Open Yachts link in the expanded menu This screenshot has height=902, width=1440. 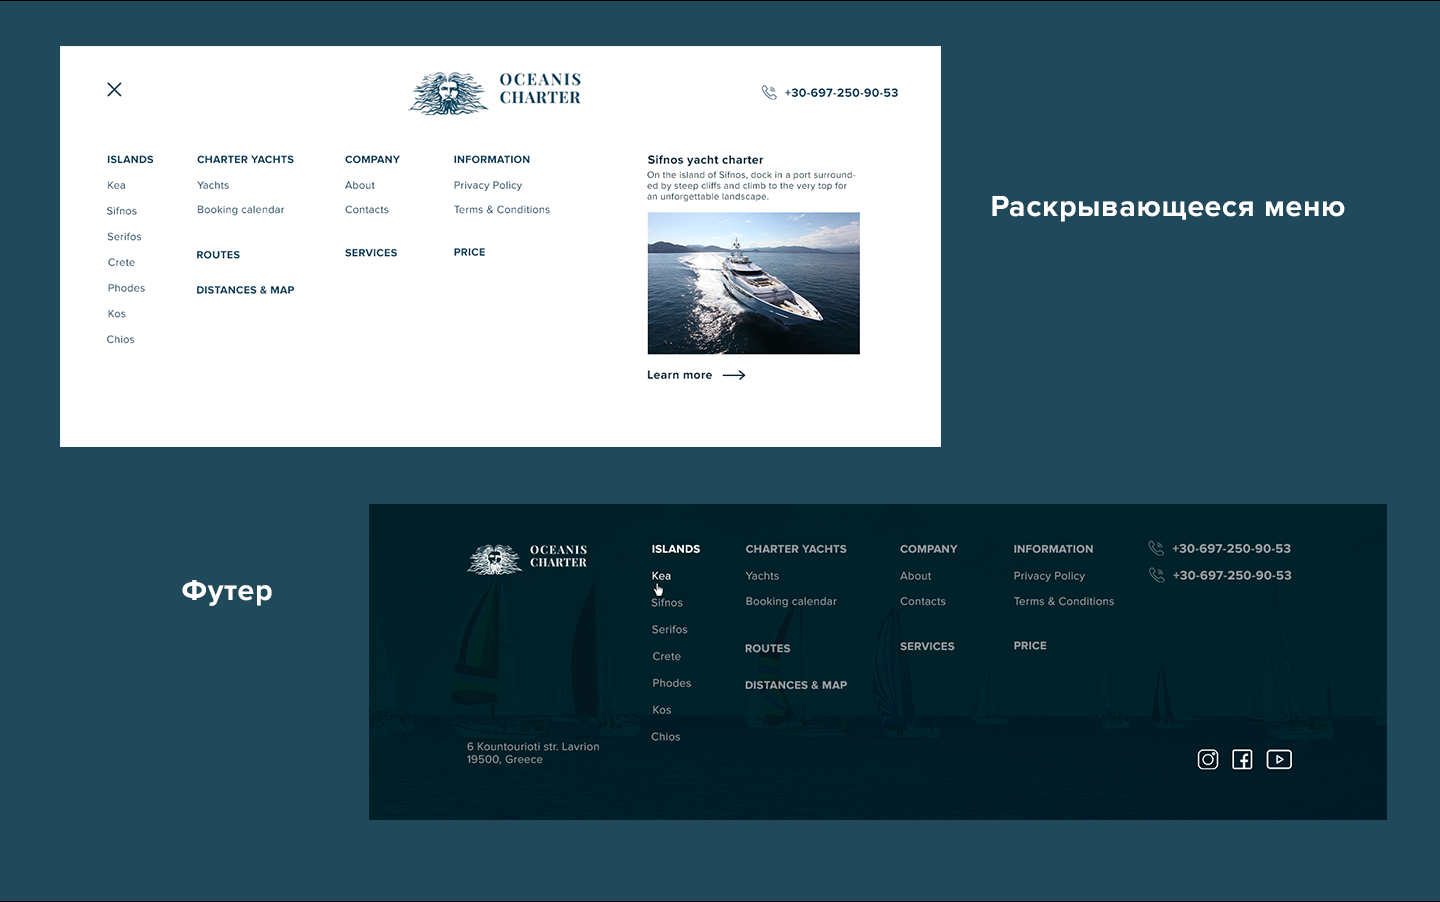[x=213, y=185]
